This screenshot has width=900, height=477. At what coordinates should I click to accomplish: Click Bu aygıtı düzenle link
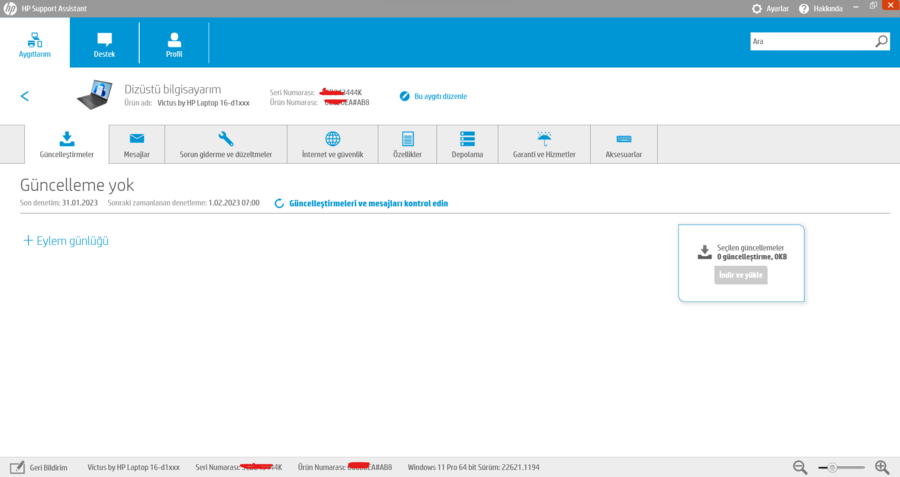pyautogui.click(x=433, y=96)
